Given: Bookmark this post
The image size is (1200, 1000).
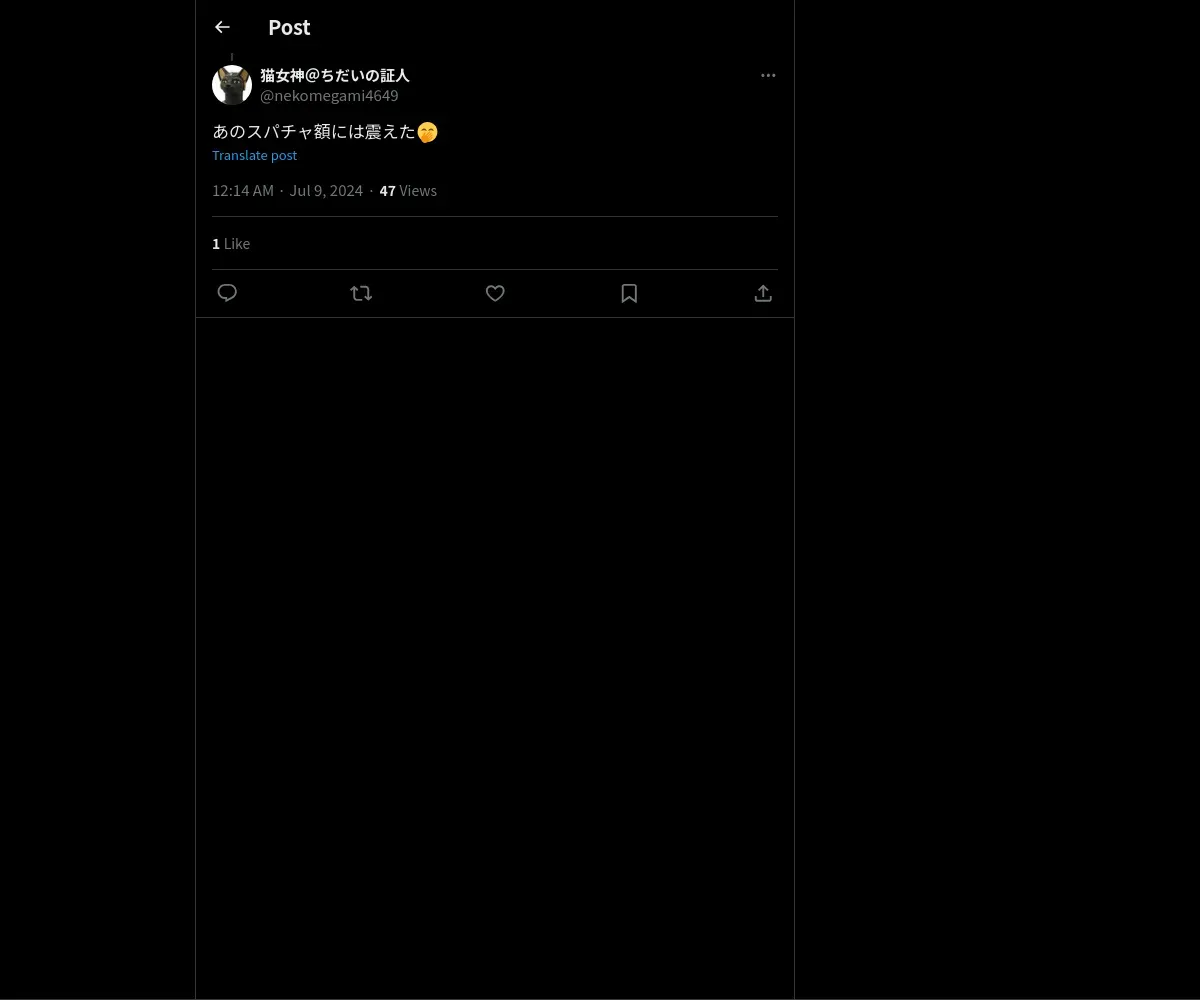Looking at the screenshot, I should coord(629,293).
